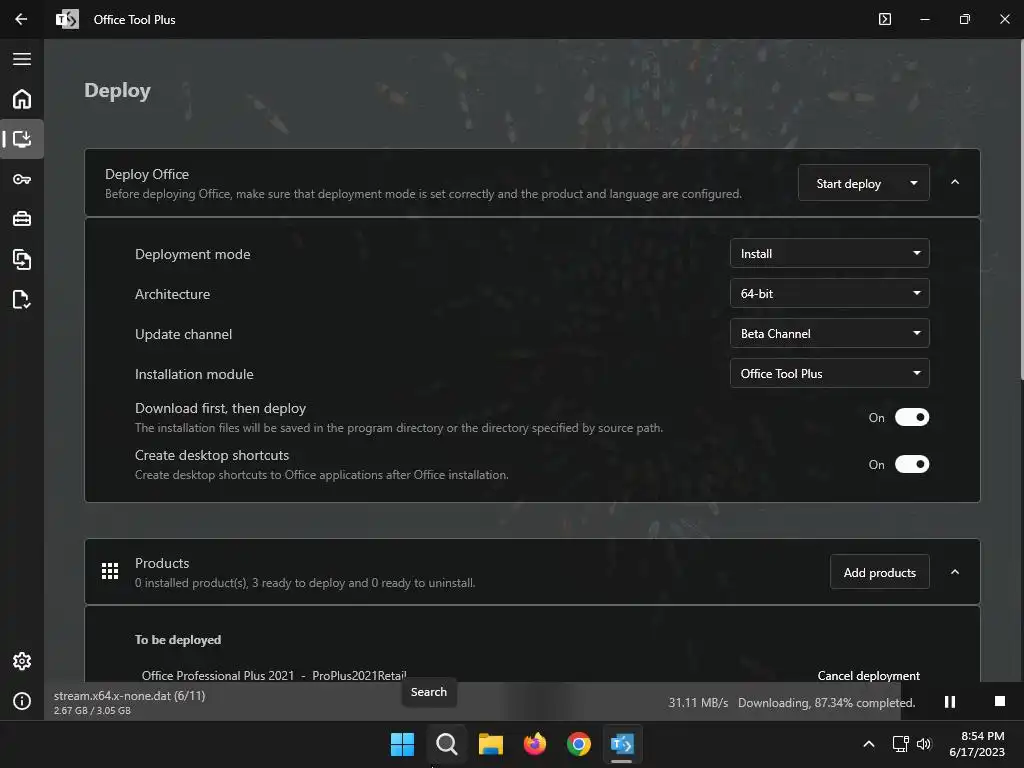
Task: Toggle Create desktop shortcuts switch
Action: [x=912, y=464]
